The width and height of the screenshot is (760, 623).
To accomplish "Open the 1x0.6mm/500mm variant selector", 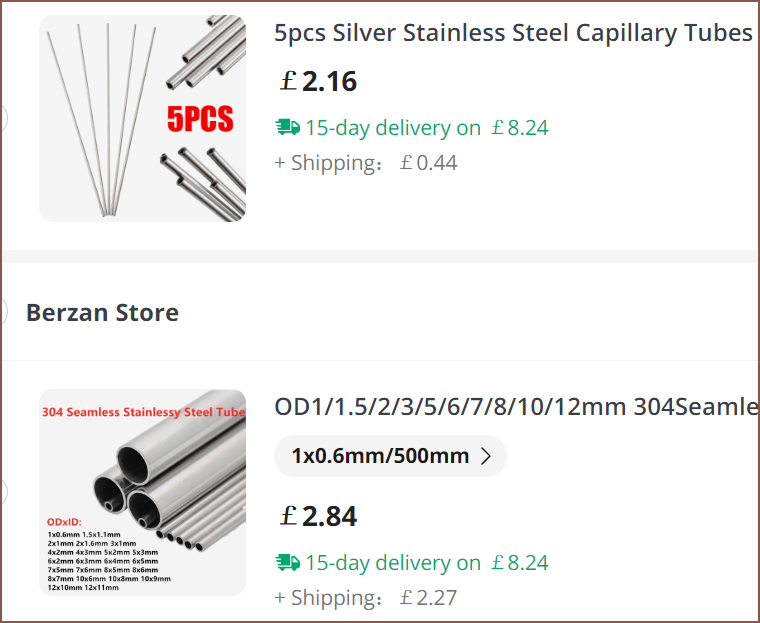I will (390, 456).
